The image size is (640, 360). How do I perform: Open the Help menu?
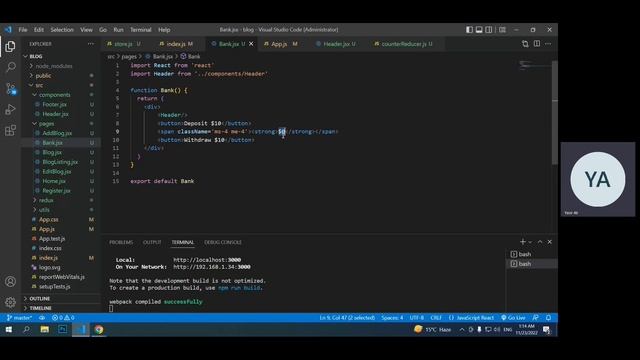click(x=164, y=30)
